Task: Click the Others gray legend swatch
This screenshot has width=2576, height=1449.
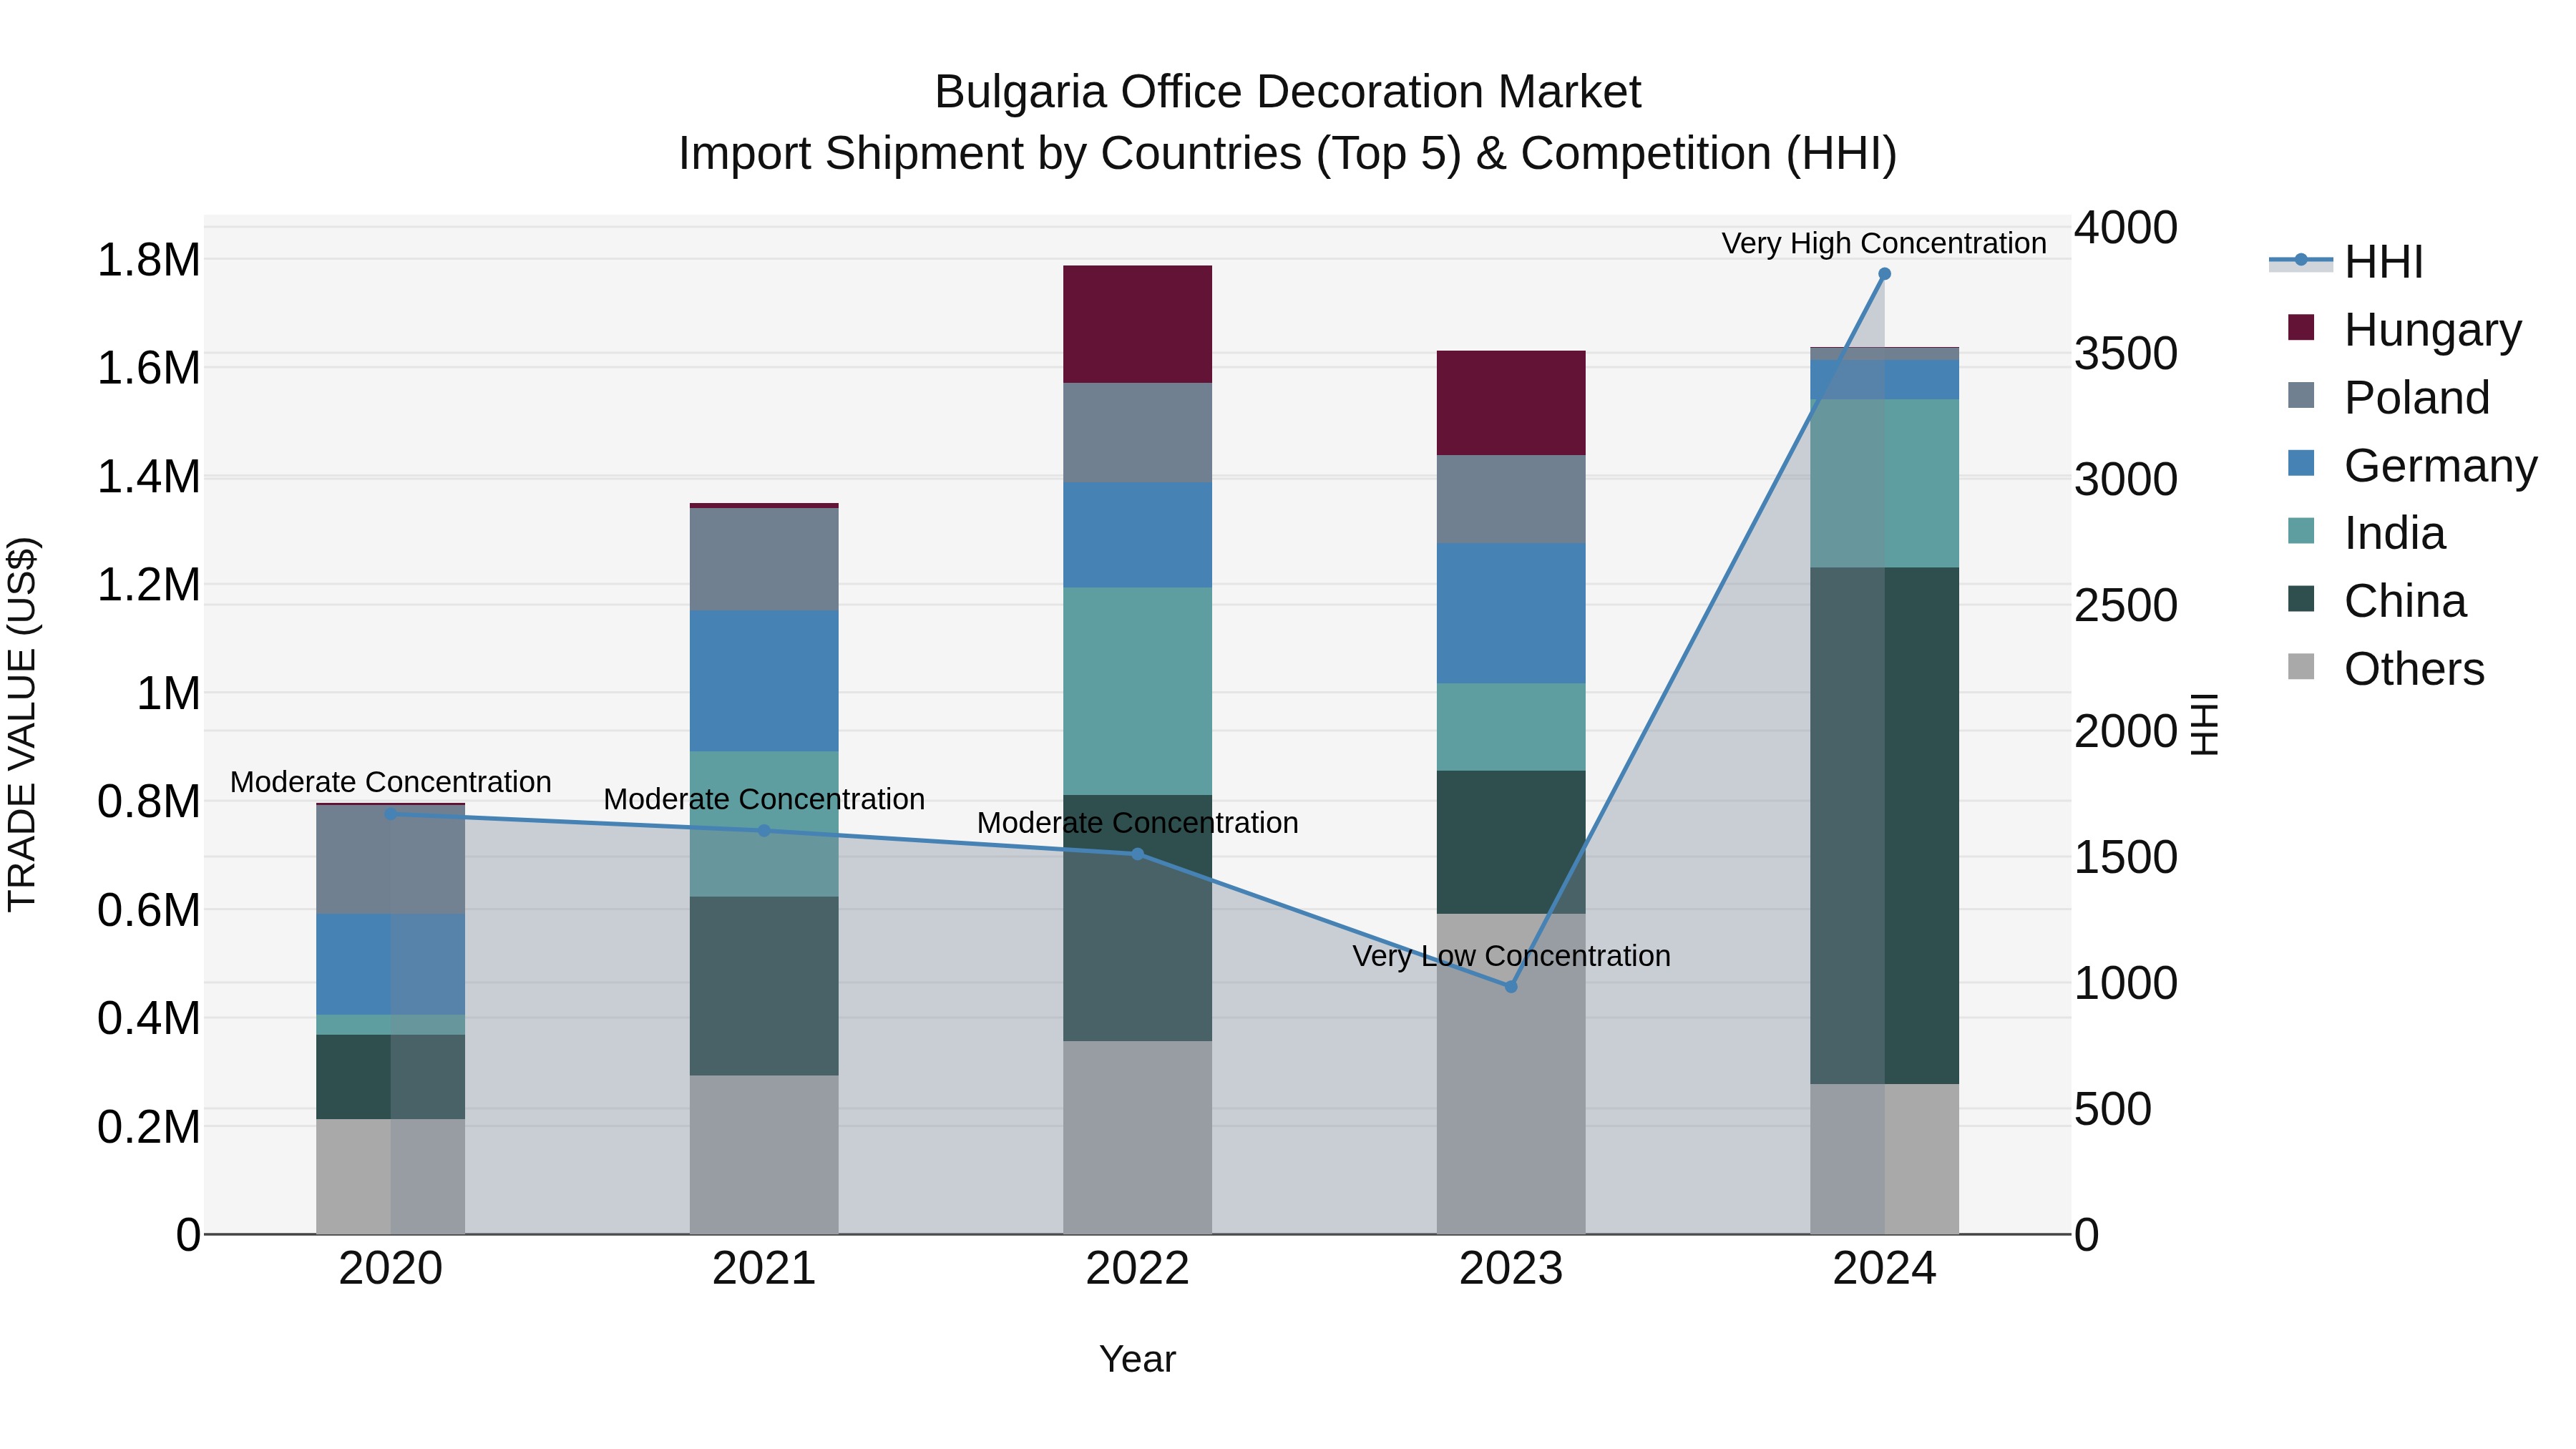Action: (x=2301, y=667)
